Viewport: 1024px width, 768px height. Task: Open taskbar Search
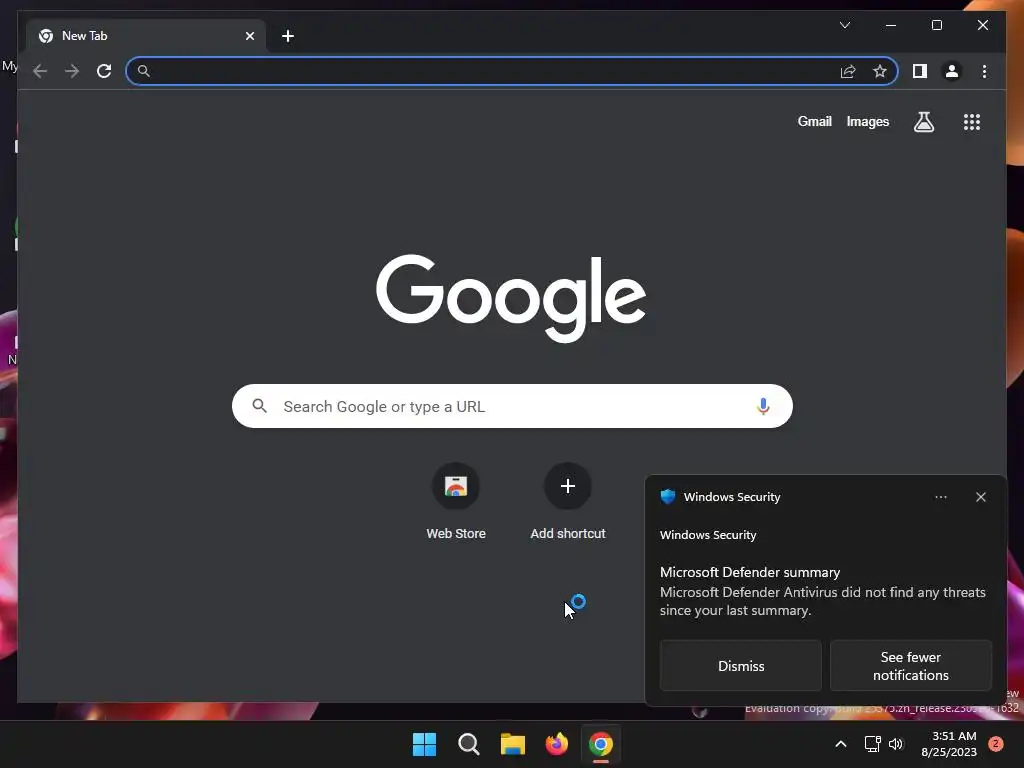[468, 744]
